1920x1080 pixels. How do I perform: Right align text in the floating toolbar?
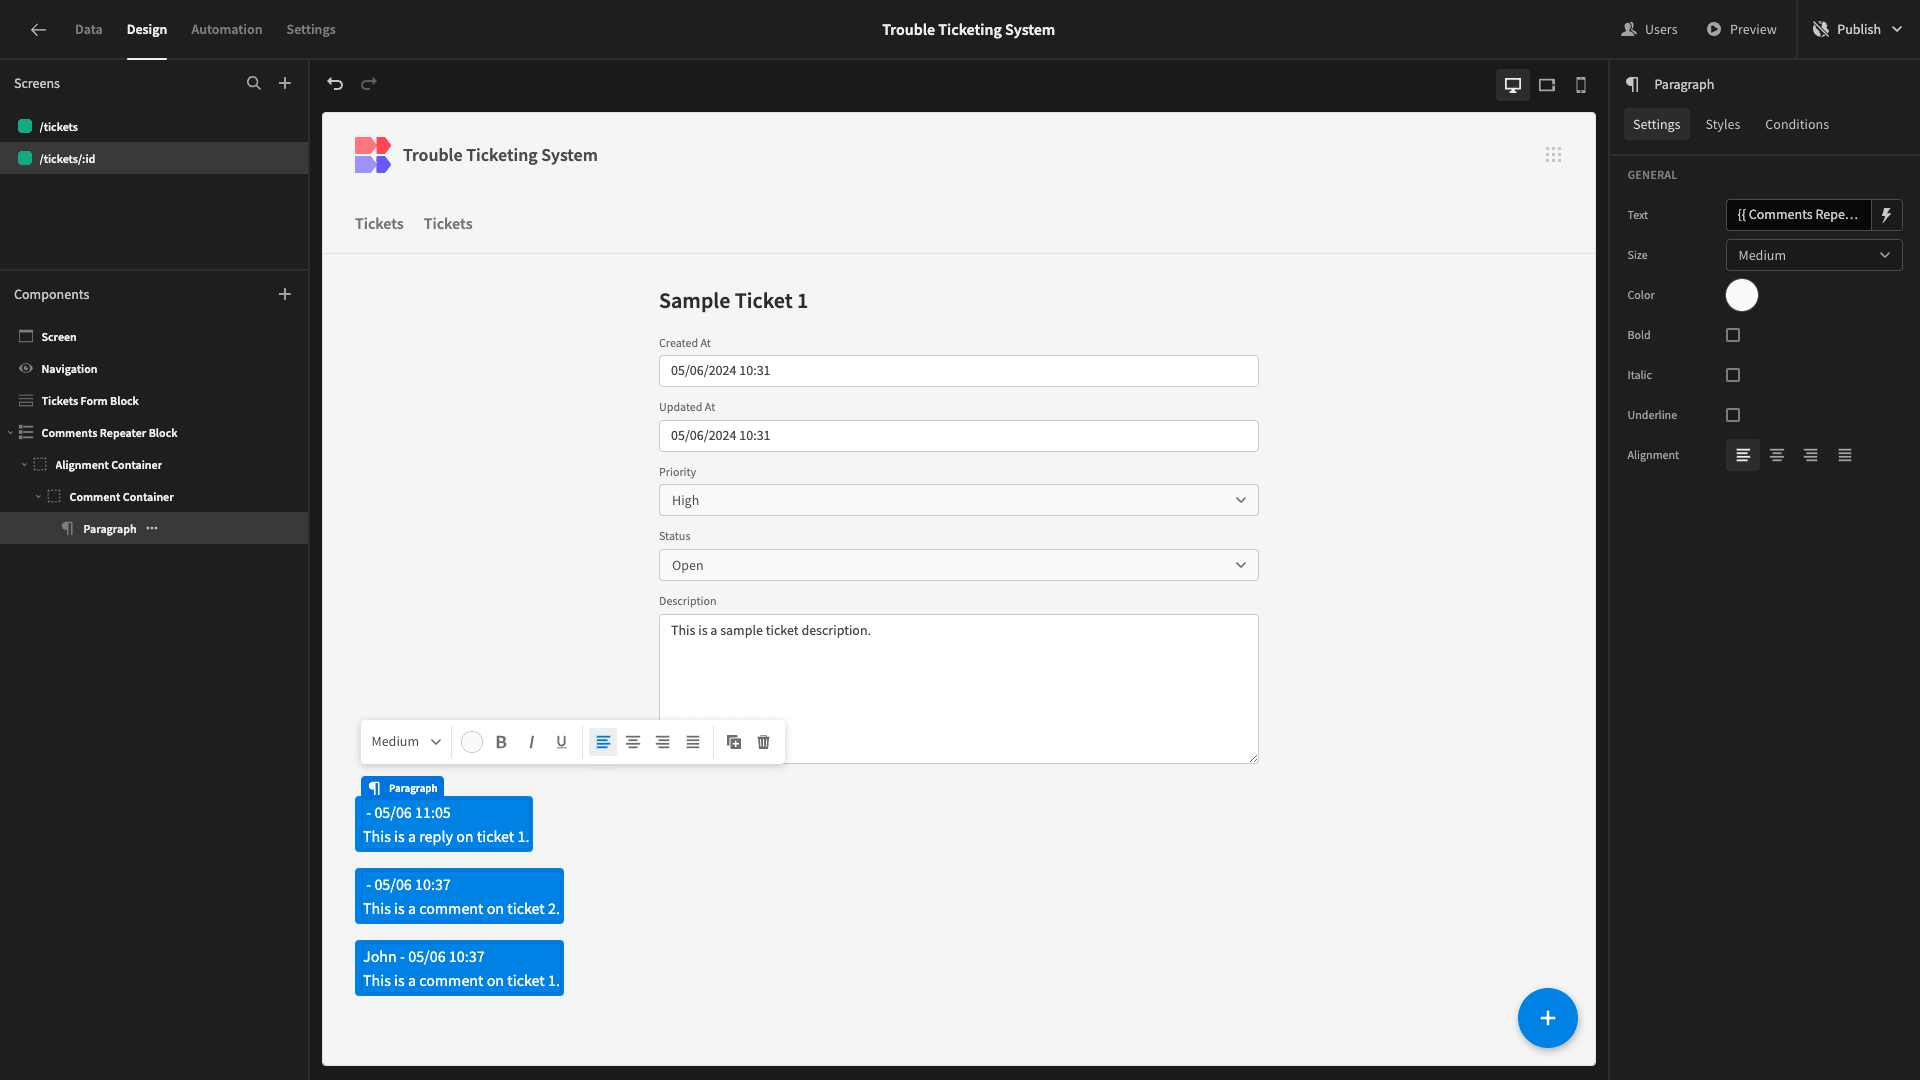tap(663, 742)
